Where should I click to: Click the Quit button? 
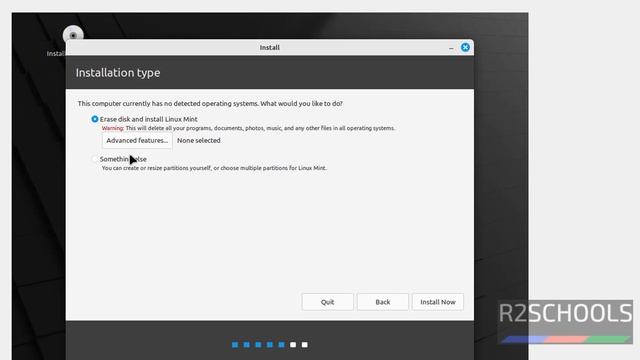pos(327,302)
